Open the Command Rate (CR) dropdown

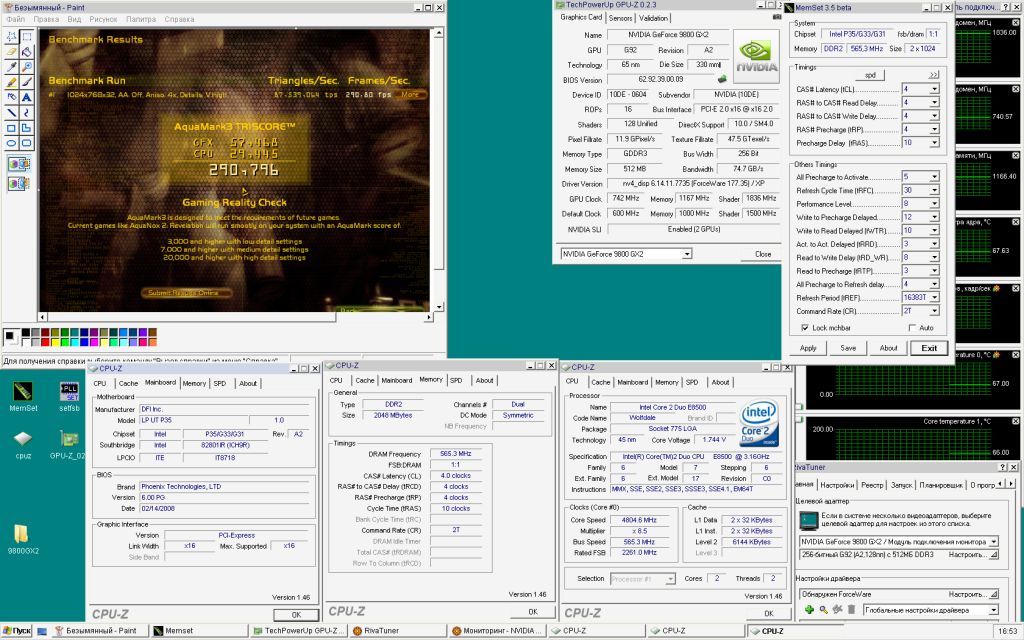click(934, 311)
